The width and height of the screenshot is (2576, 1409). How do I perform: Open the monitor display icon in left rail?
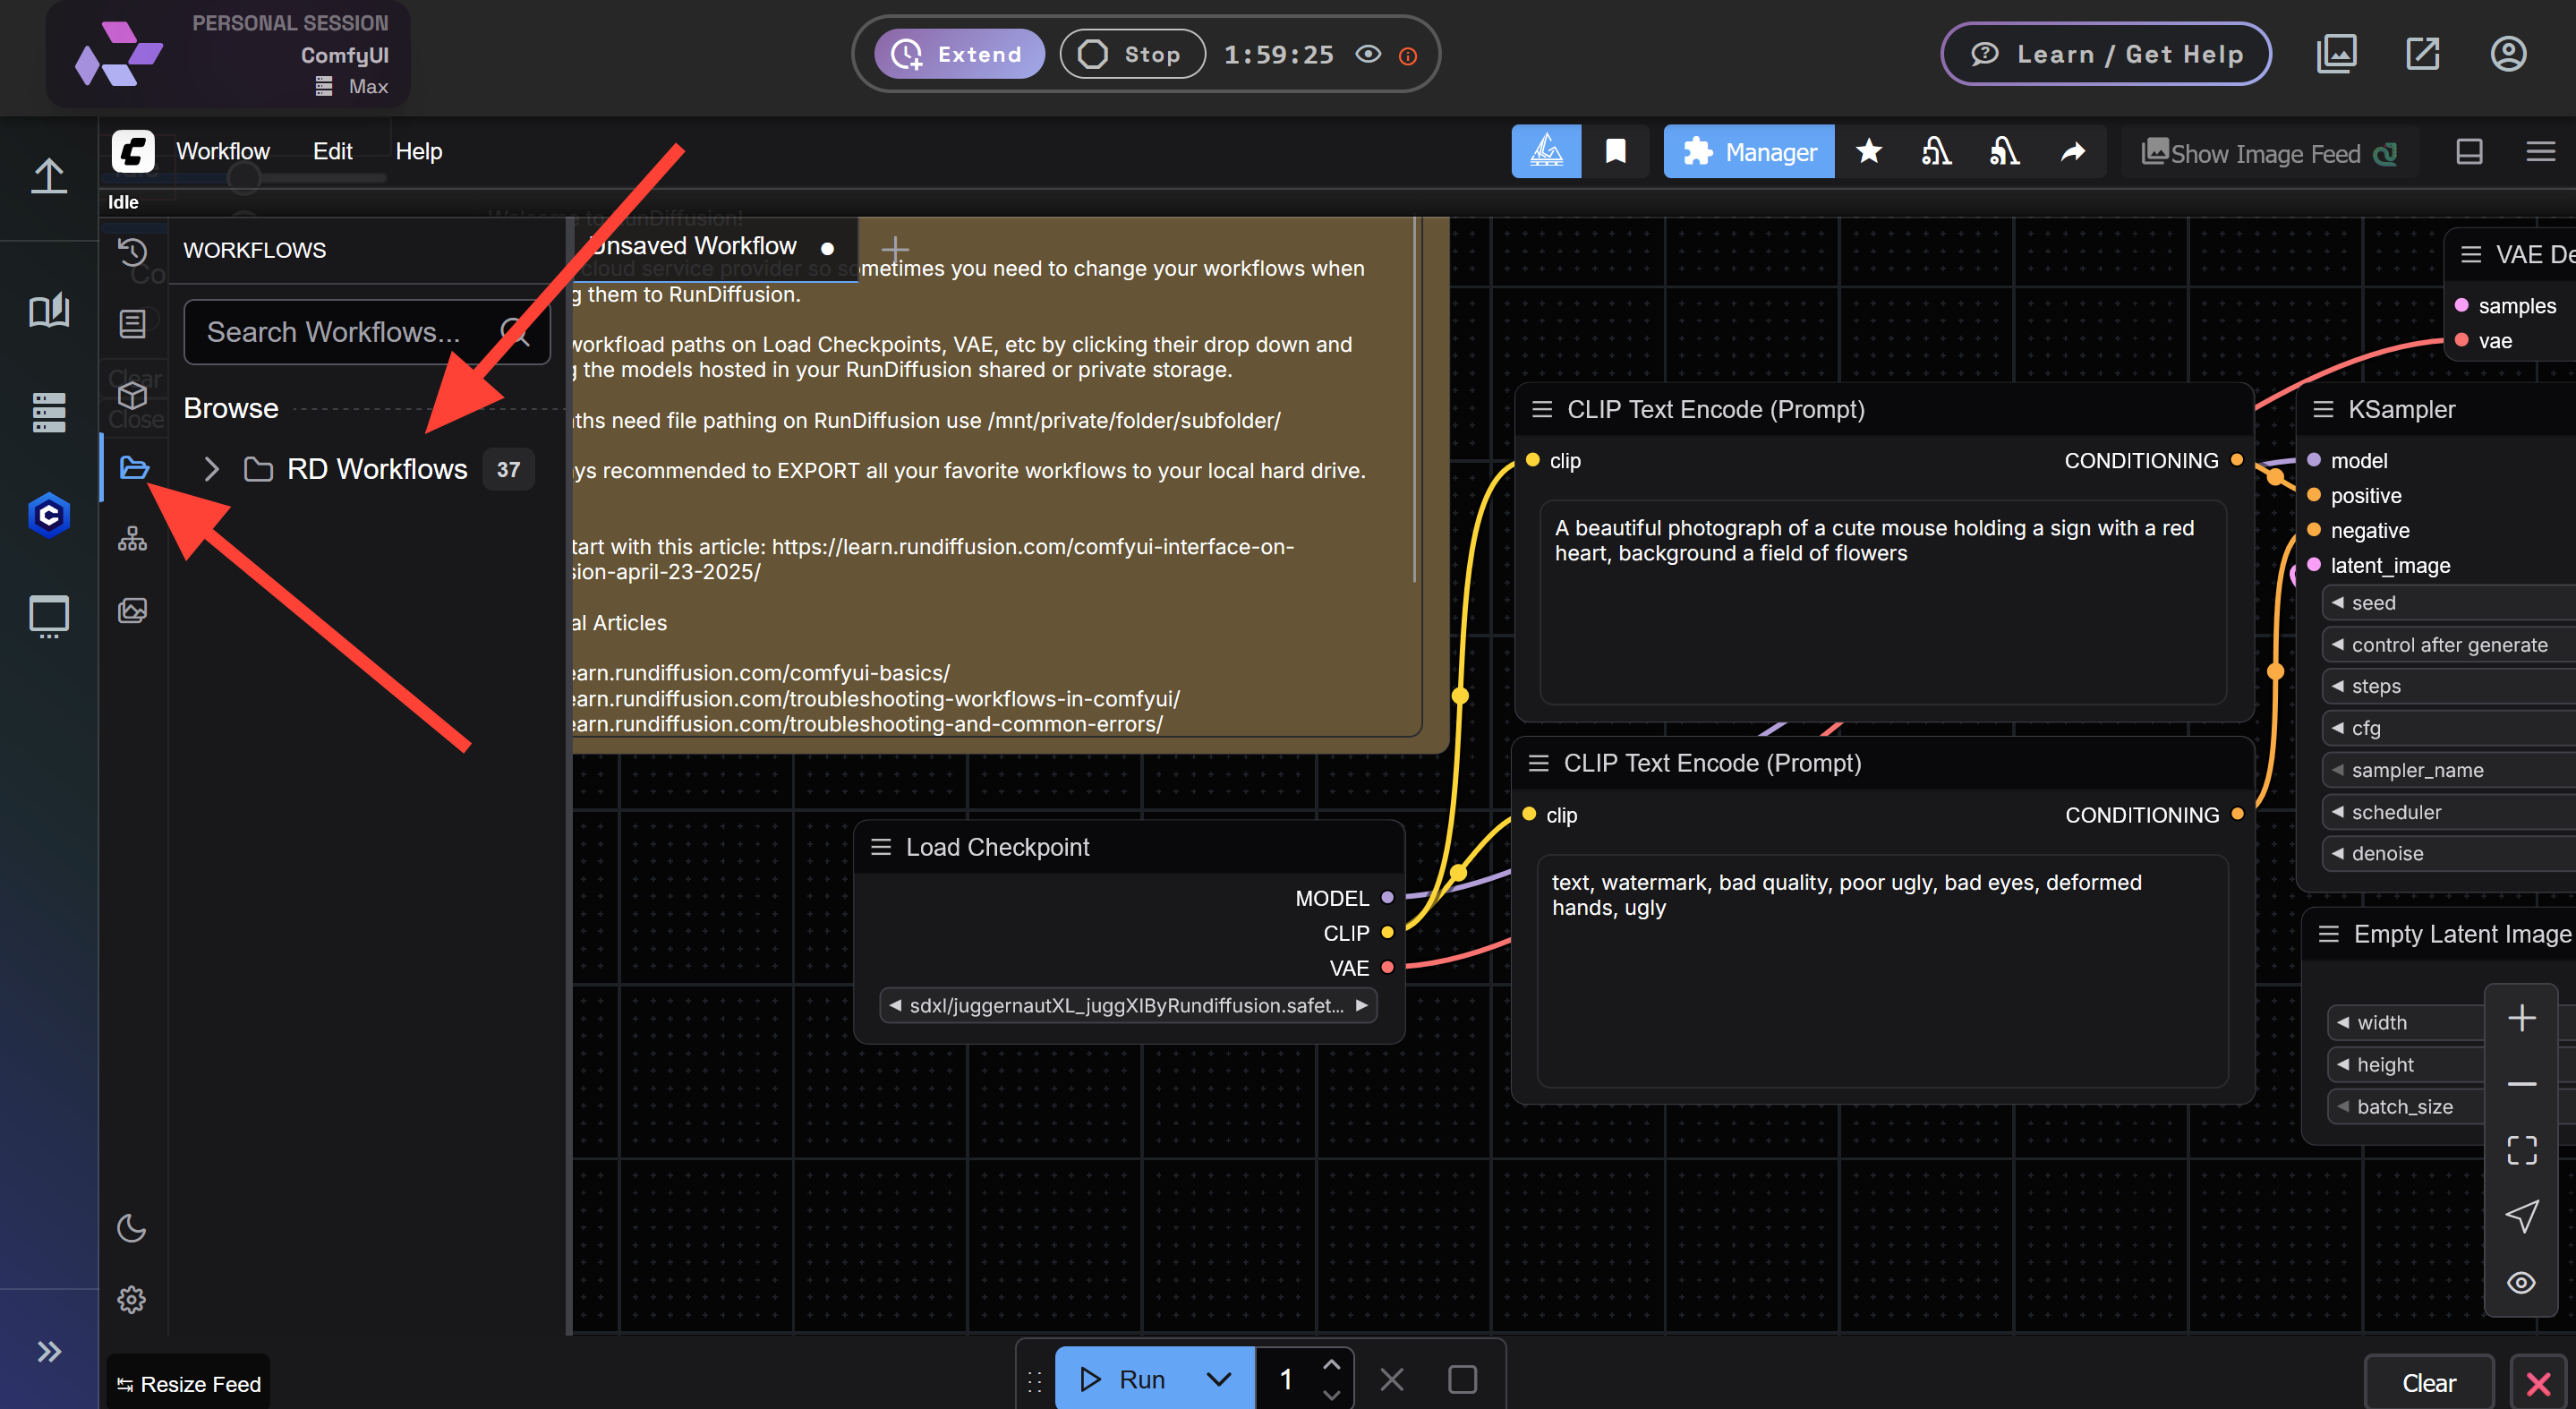pyautogui.click(x=48, y=617)
